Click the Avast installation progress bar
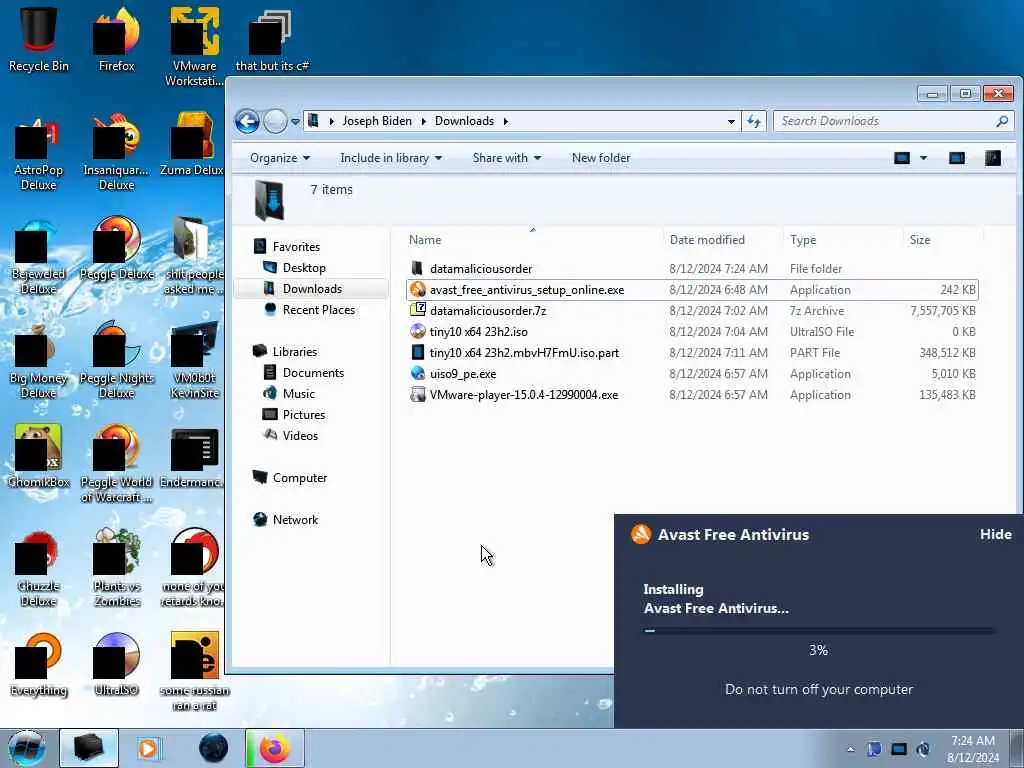This screenshot has height=768, width=1024. click(x=819, y=631)
